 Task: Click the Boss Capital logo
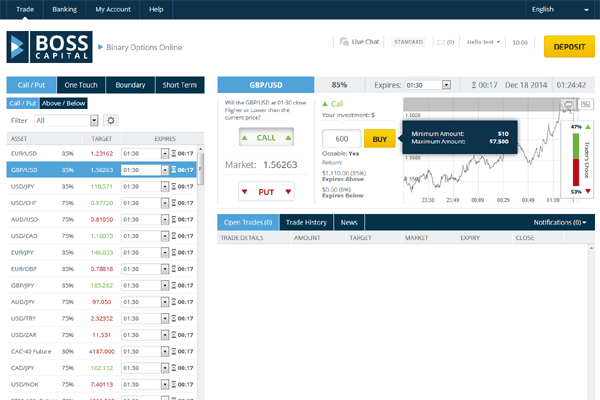tap(48, 46)
